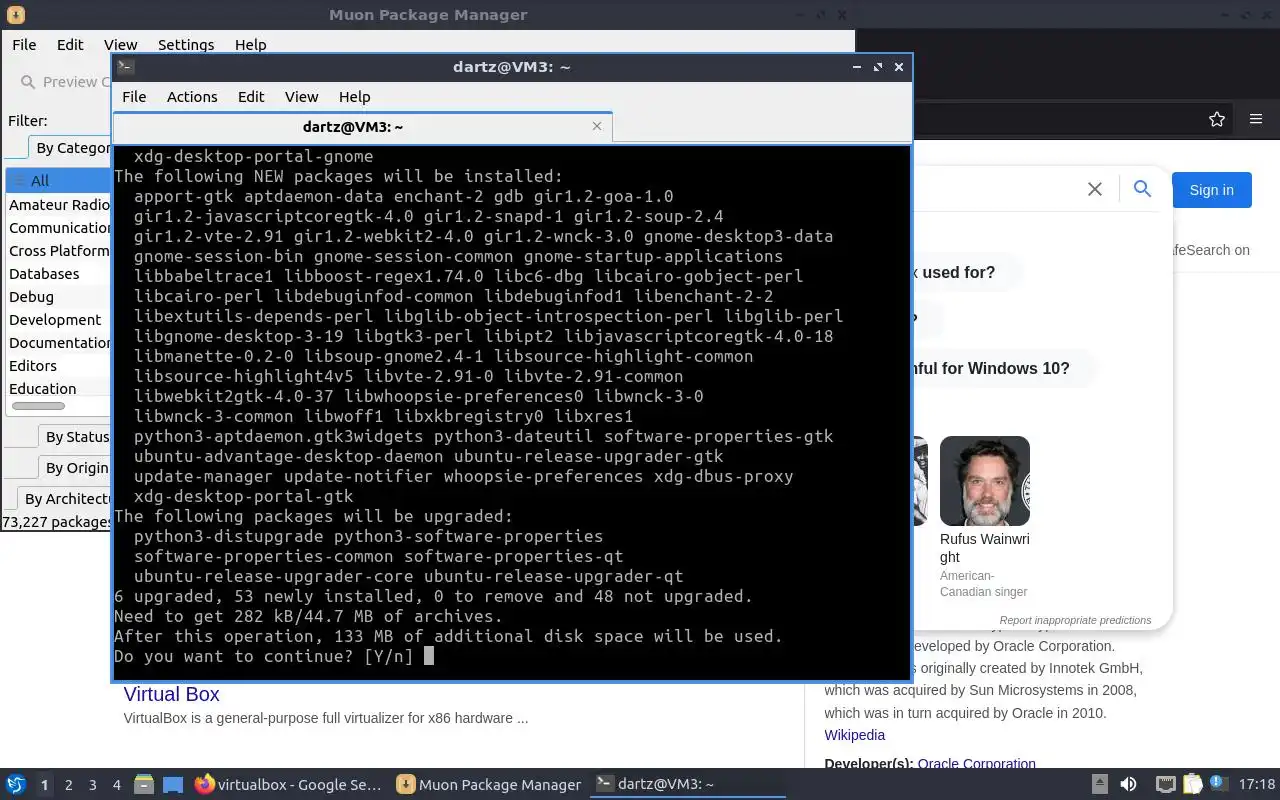Close the dartz@VM3 terminal tab
1280x800 pixels.
[597, 126]
